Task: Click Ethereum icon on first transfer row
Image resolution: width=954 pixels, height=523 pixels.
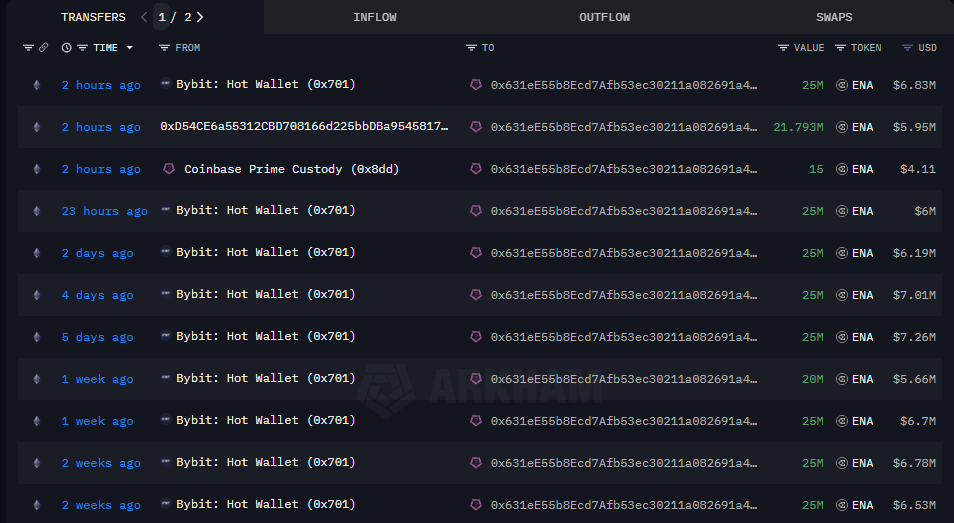Action: (38, 85)
